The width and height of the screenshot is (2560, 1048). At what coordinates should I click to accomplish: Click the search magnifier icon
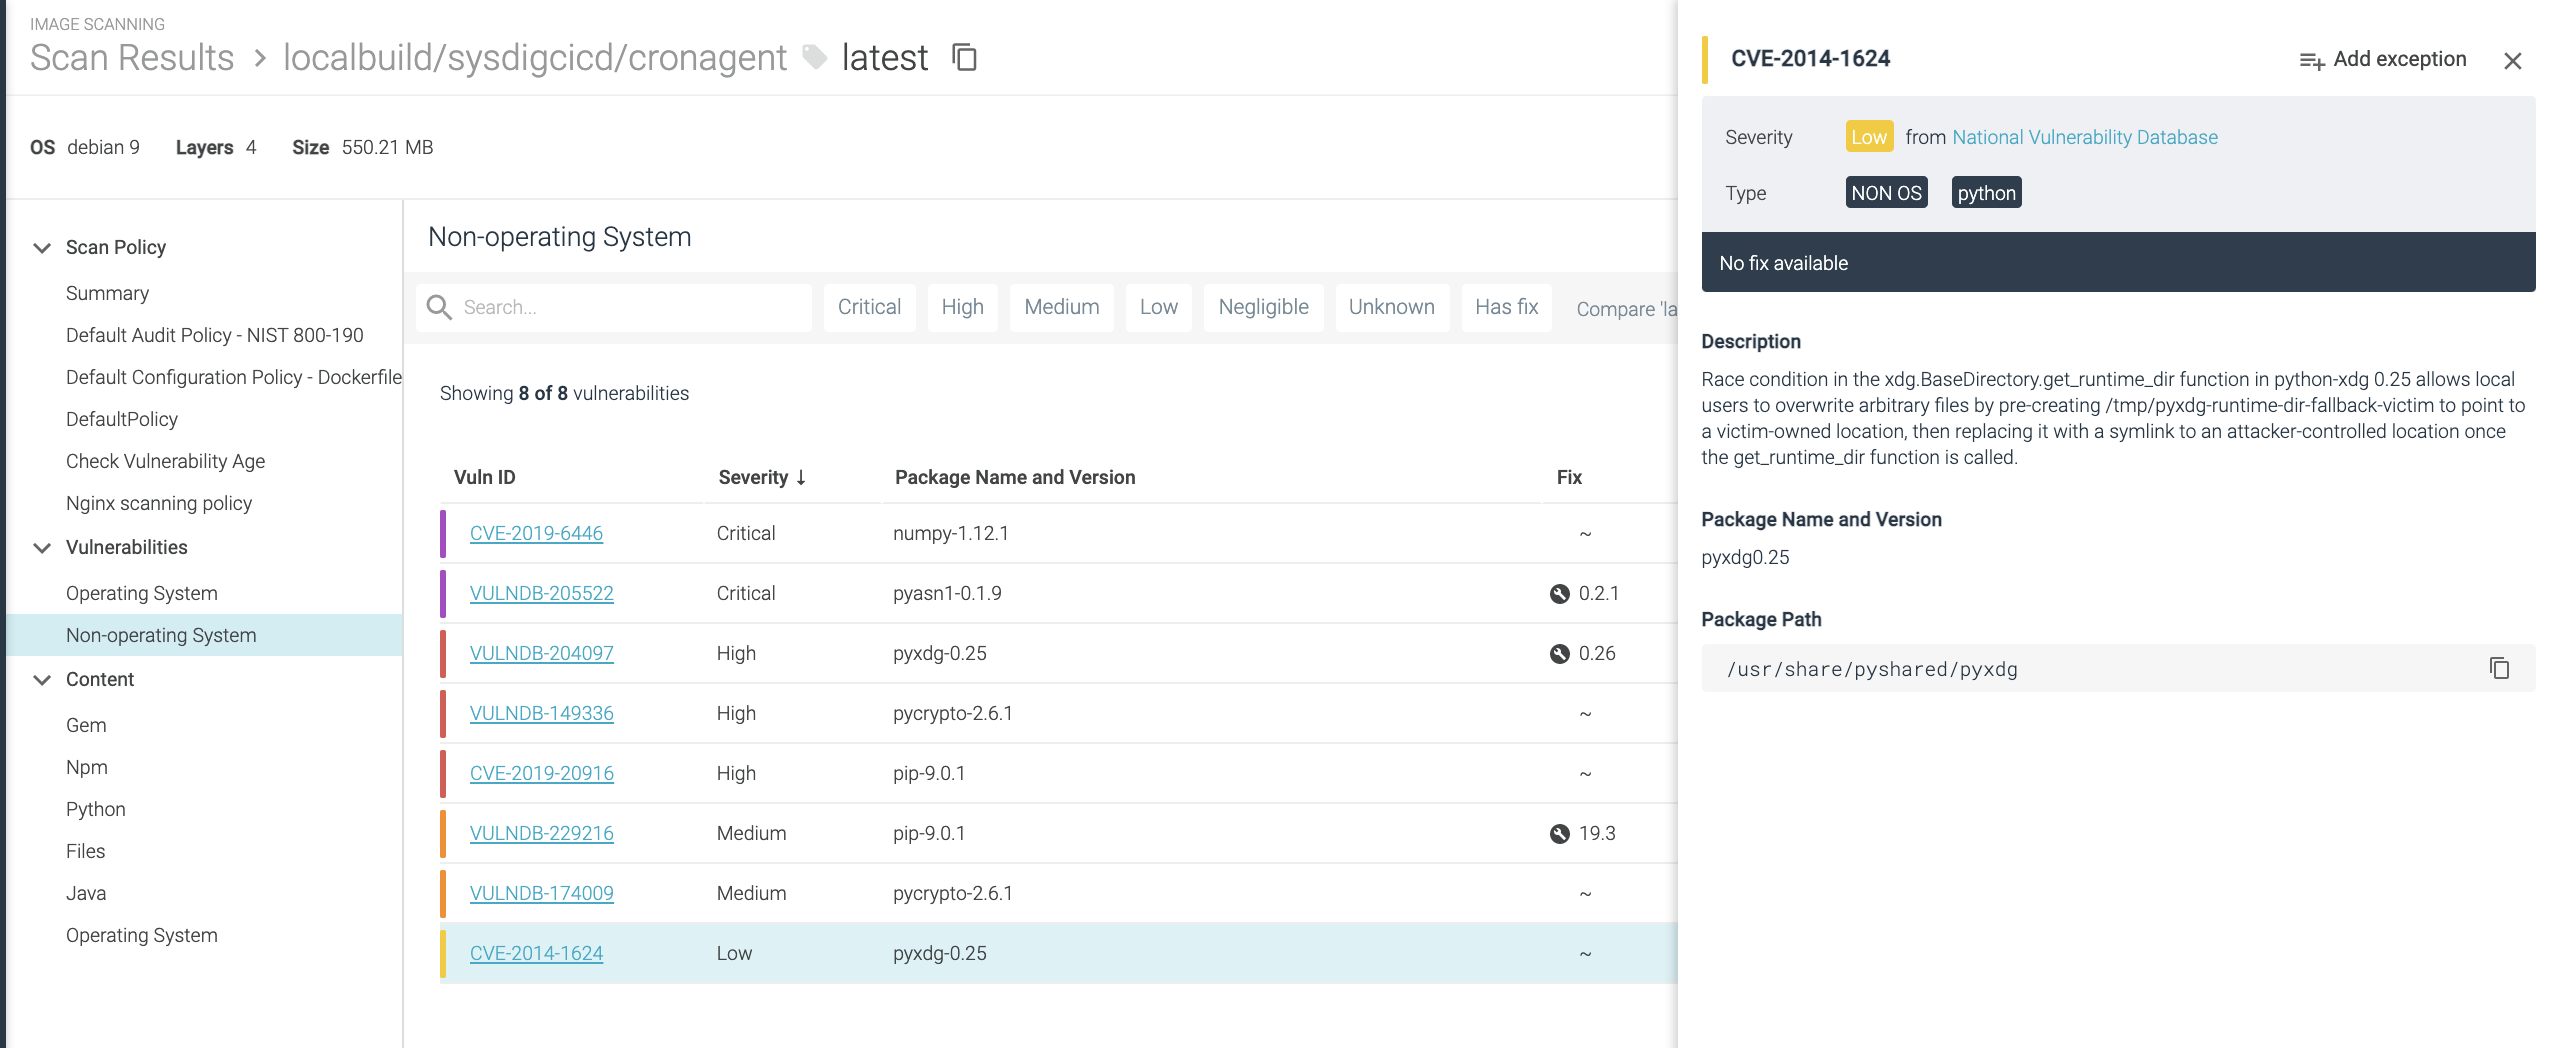tap(439, 307)
